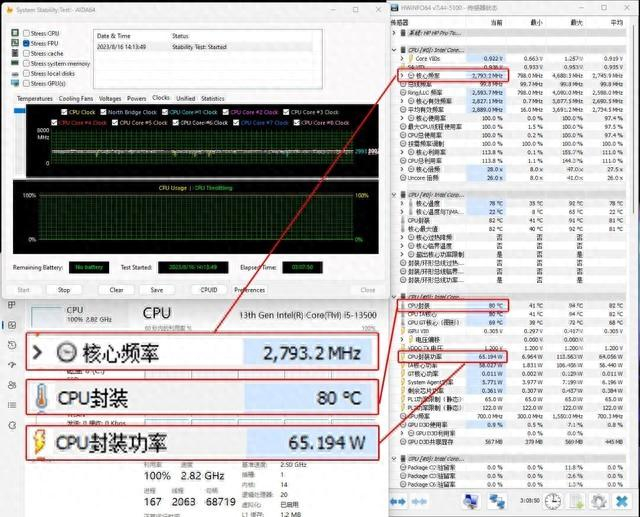Enable Stress local disks checkbox
The height and width of the screenshot is (517, 640).
[x=26, y=73]
